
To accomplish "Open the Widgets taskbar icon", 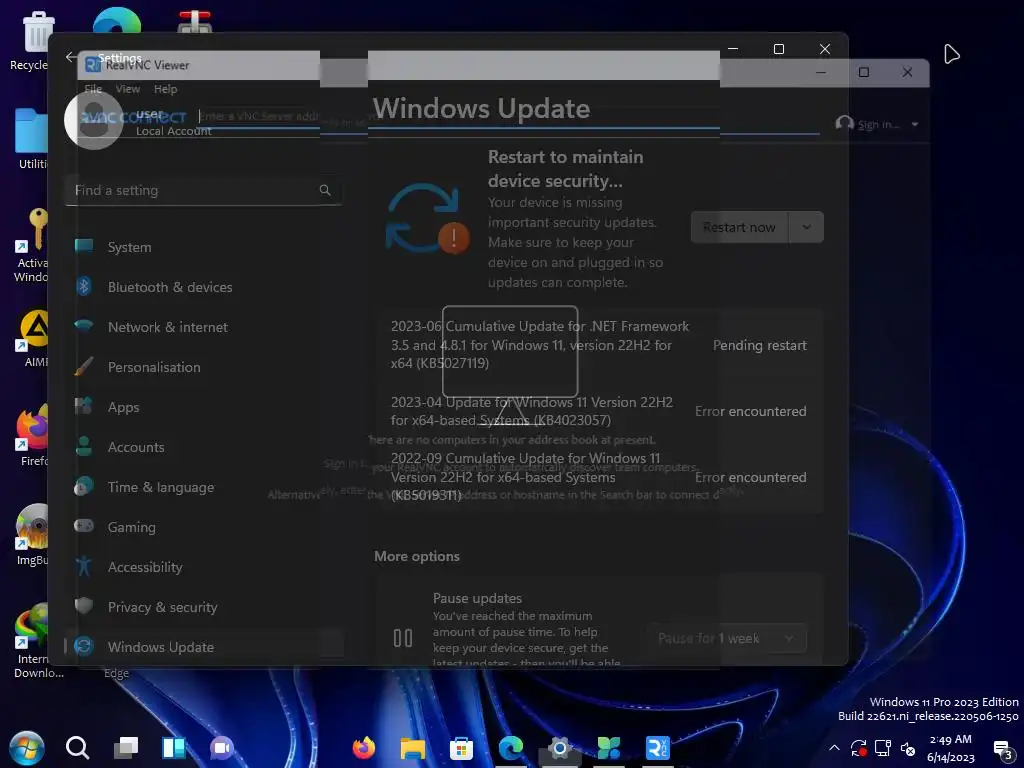I will pos(174,747).
